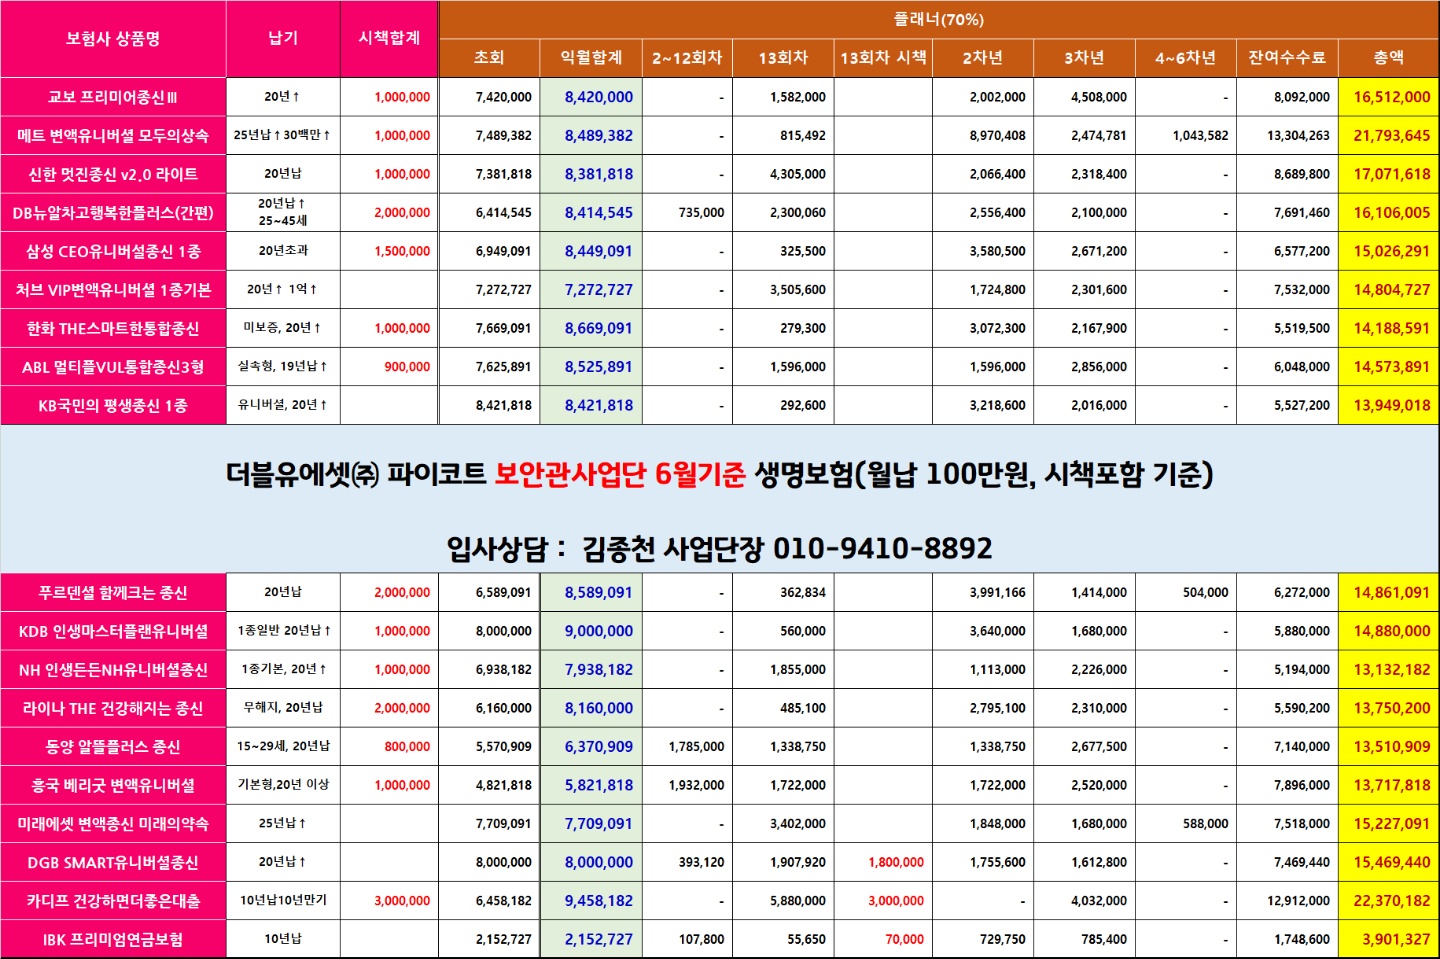Image resolution: width=1440 pixels, height=959 pixels.
Task: Select 잔여수수료 value 12,912,000
Action: (x=1298, y=900)
